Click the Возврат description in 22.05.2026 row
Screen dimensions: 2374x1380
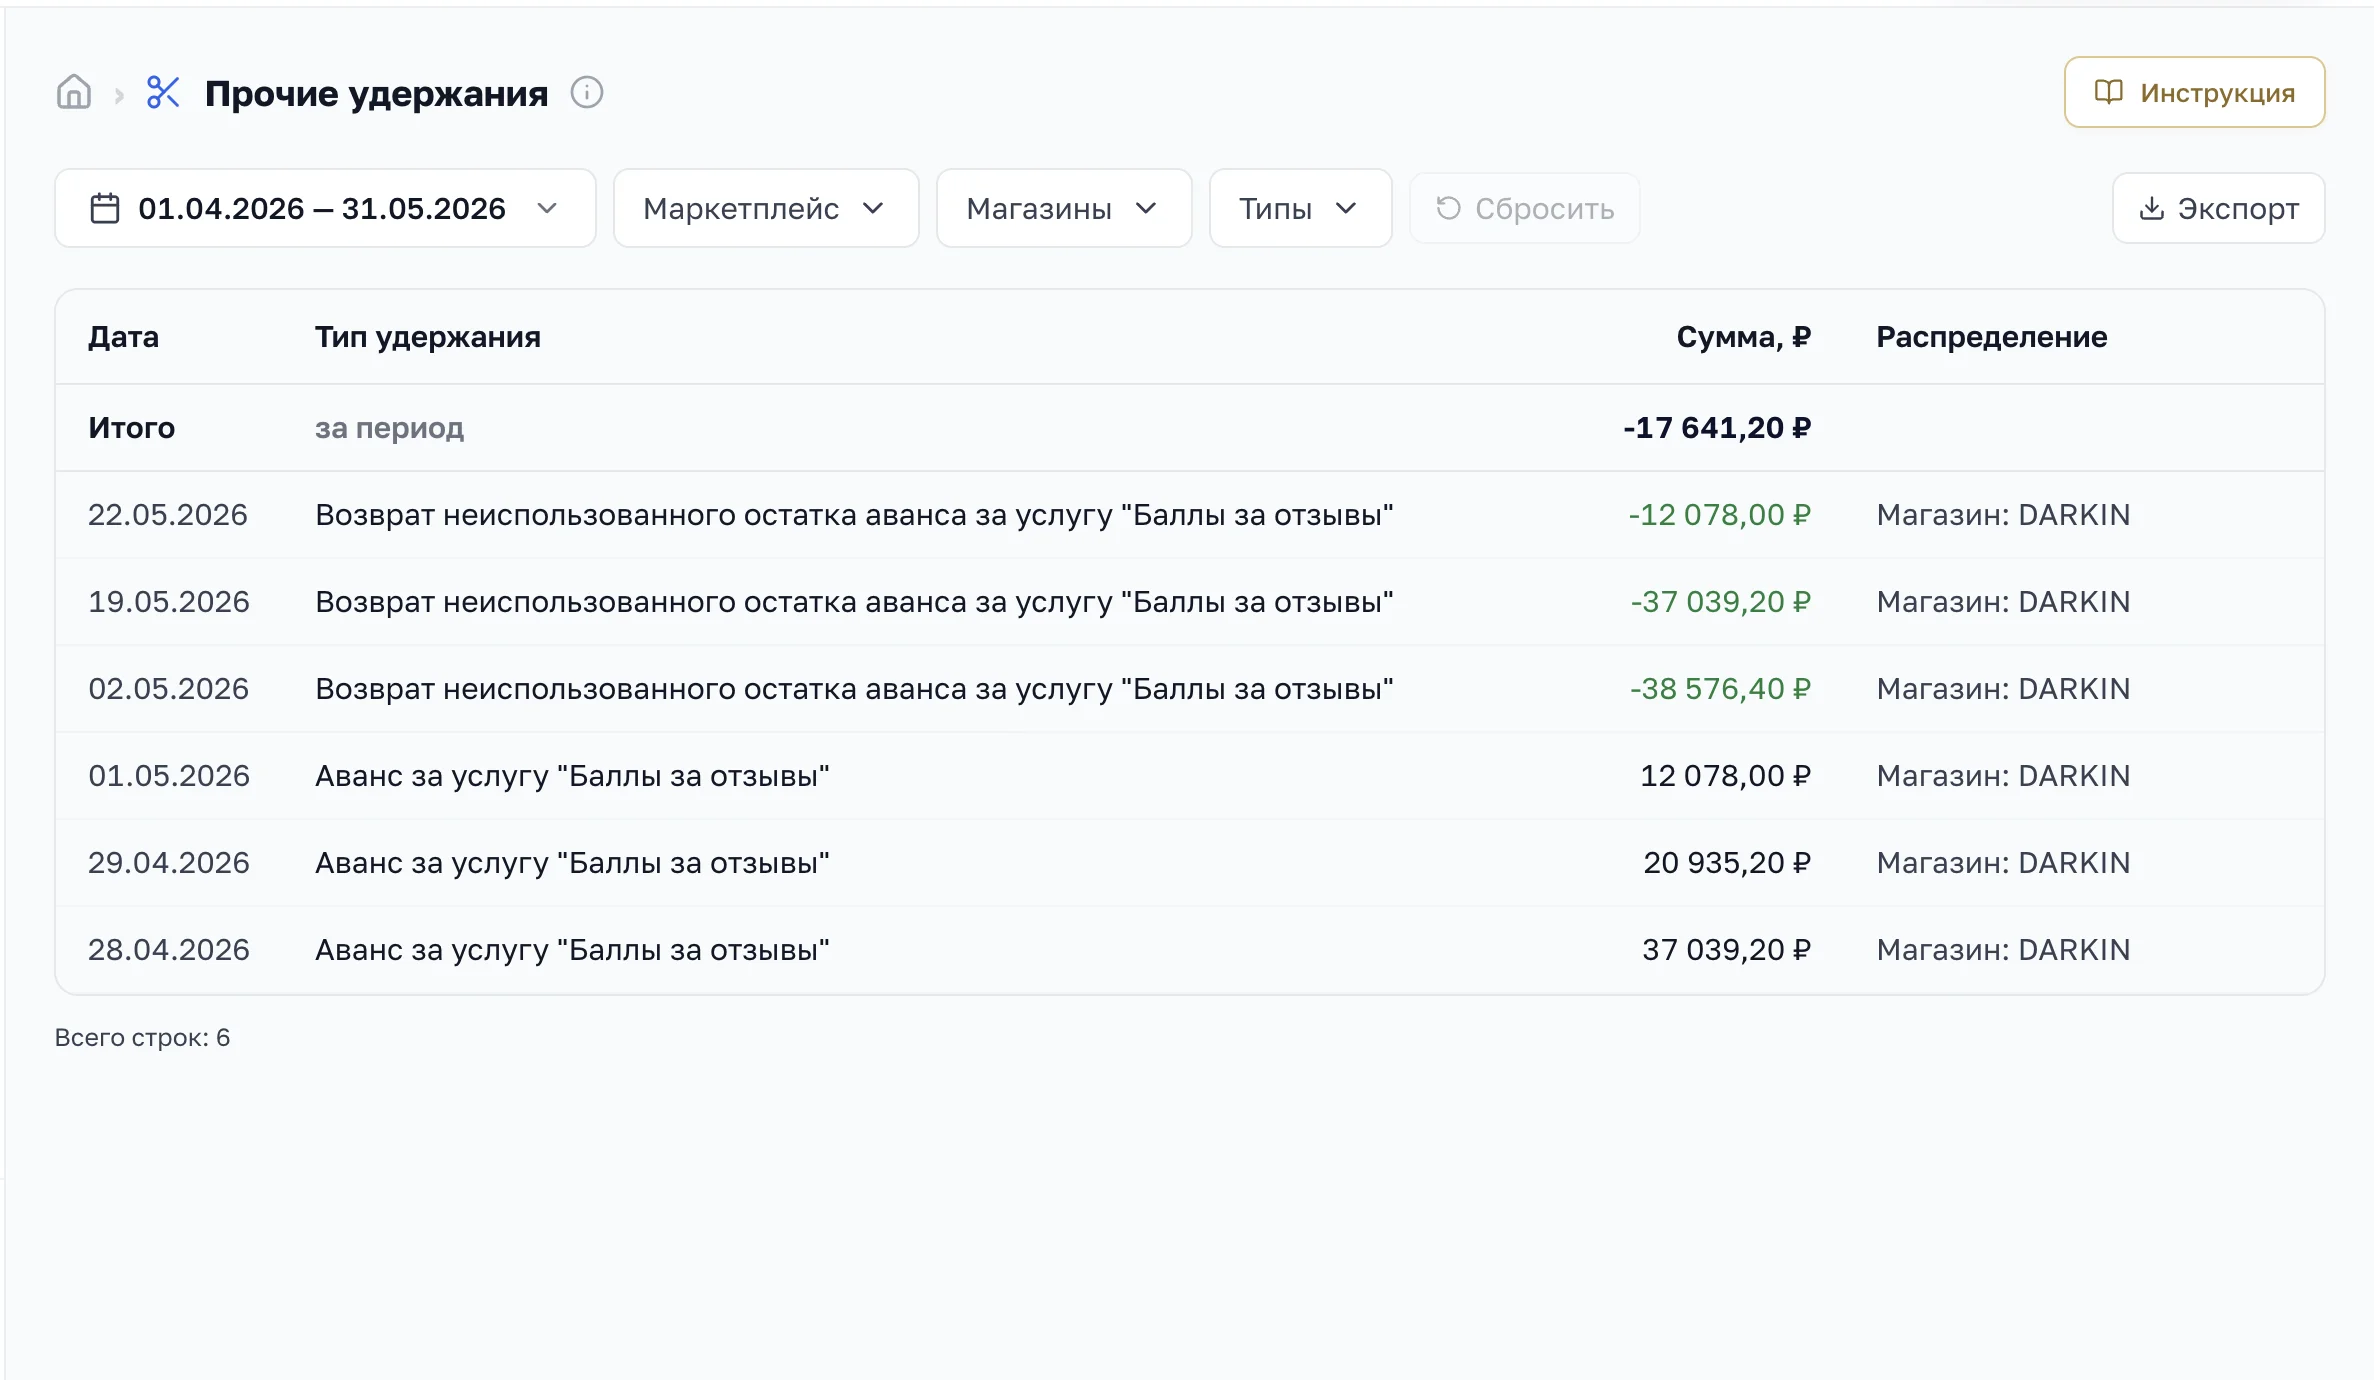(x=854, y=515)
